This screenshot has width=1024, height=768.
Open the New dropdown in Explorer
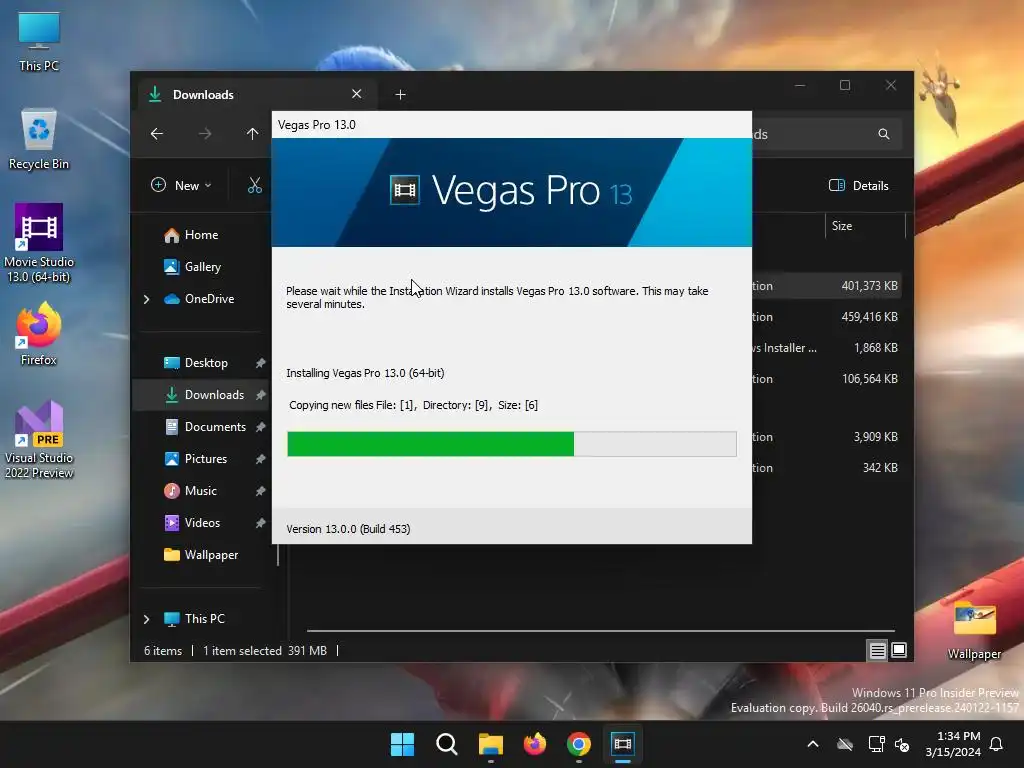[x=182, y=185]
